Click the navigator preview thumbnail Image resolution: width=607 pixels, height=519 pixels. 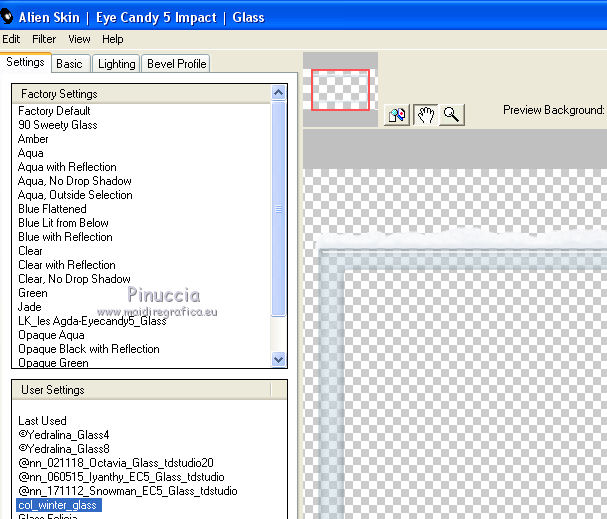coord(340,90)
